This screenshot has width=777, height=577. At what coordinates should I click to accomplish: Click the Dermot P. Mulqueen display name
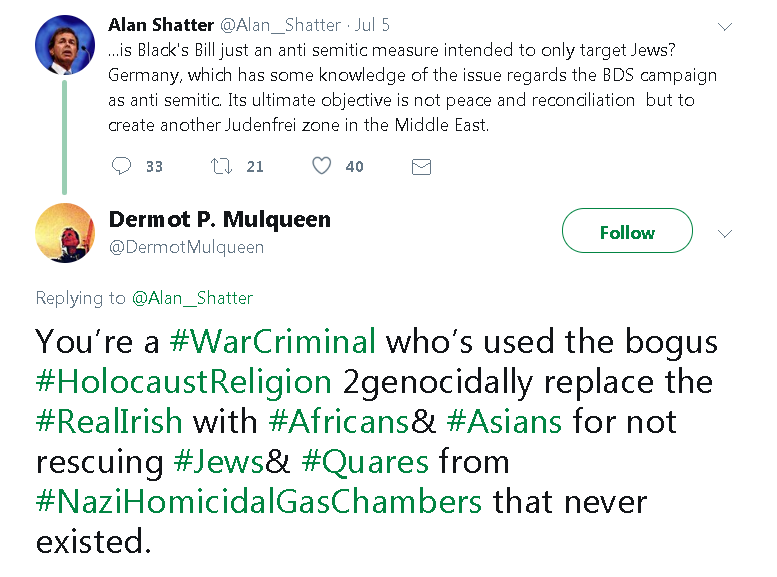219,219
